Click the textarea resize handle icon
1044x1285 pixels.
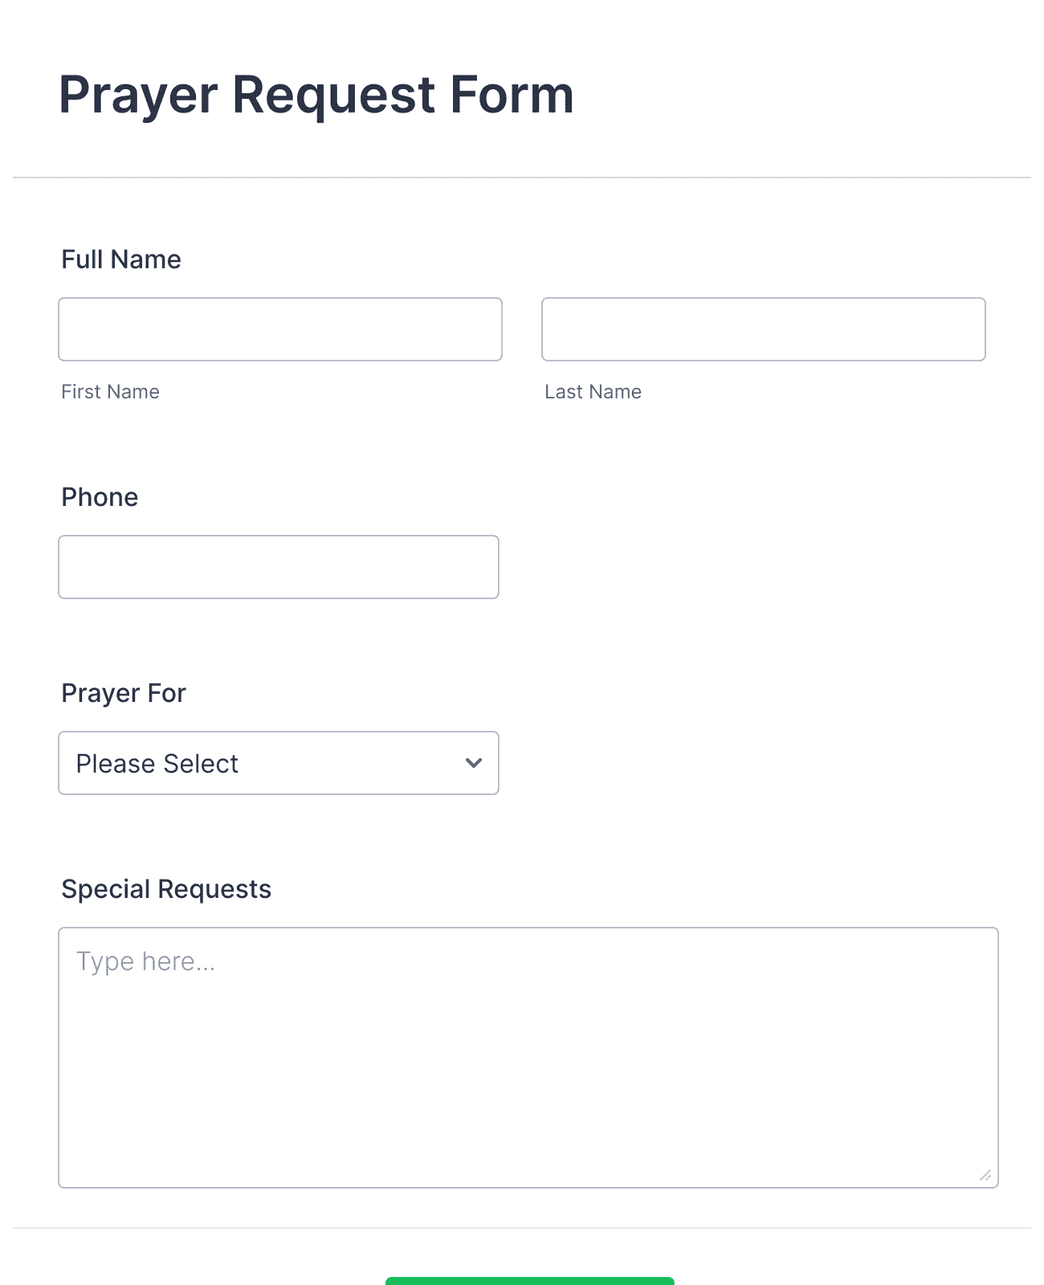tap(985, 1175)
